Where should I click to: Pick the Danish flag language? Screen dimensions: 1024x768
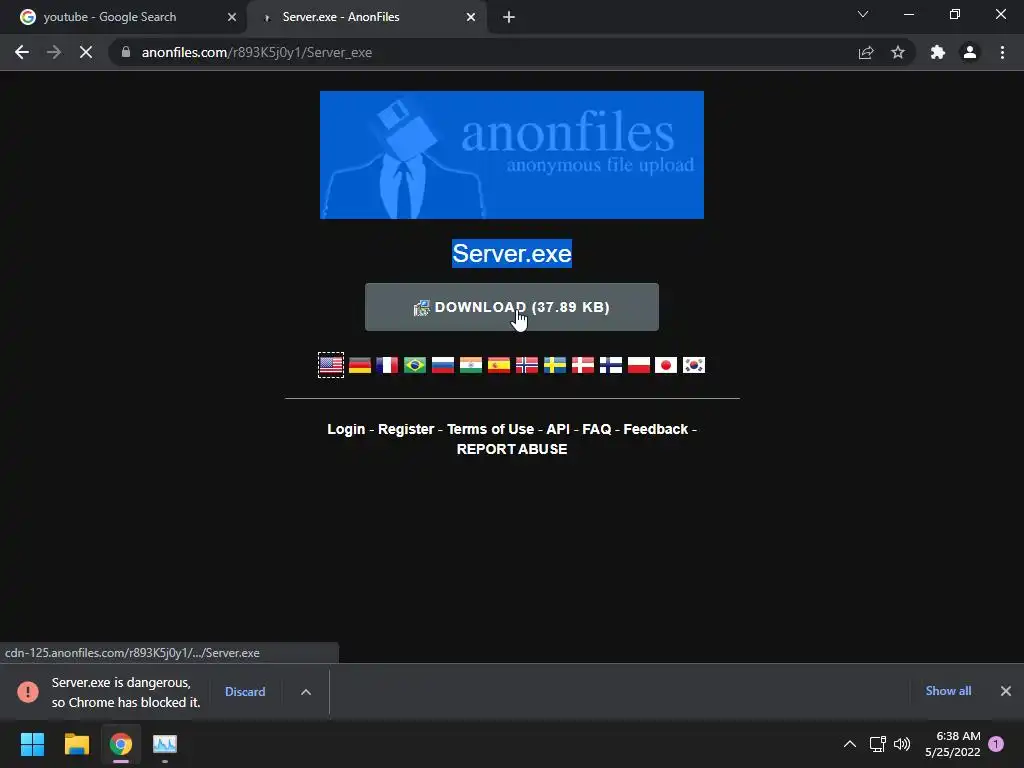pyautogui.click(x=583, y=365)
